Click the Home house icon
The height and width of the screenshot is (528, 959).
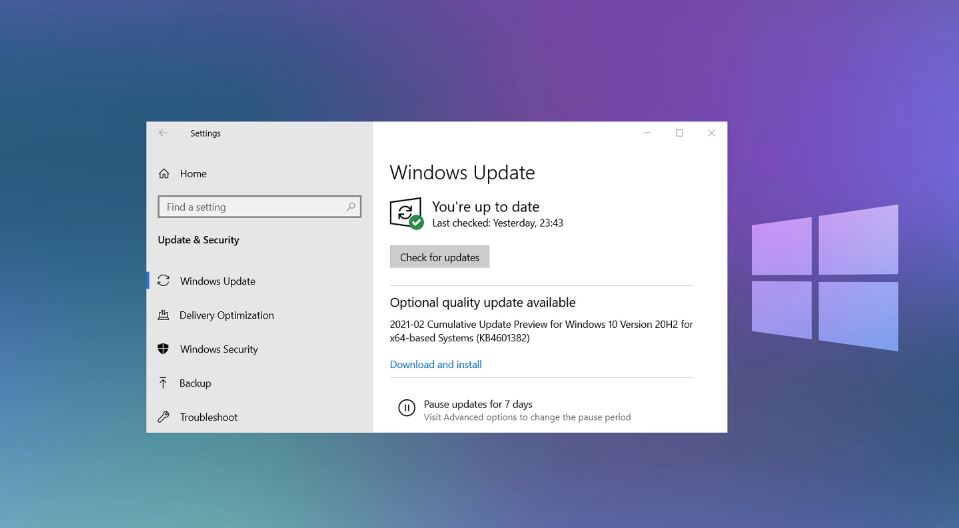[164, 174]
